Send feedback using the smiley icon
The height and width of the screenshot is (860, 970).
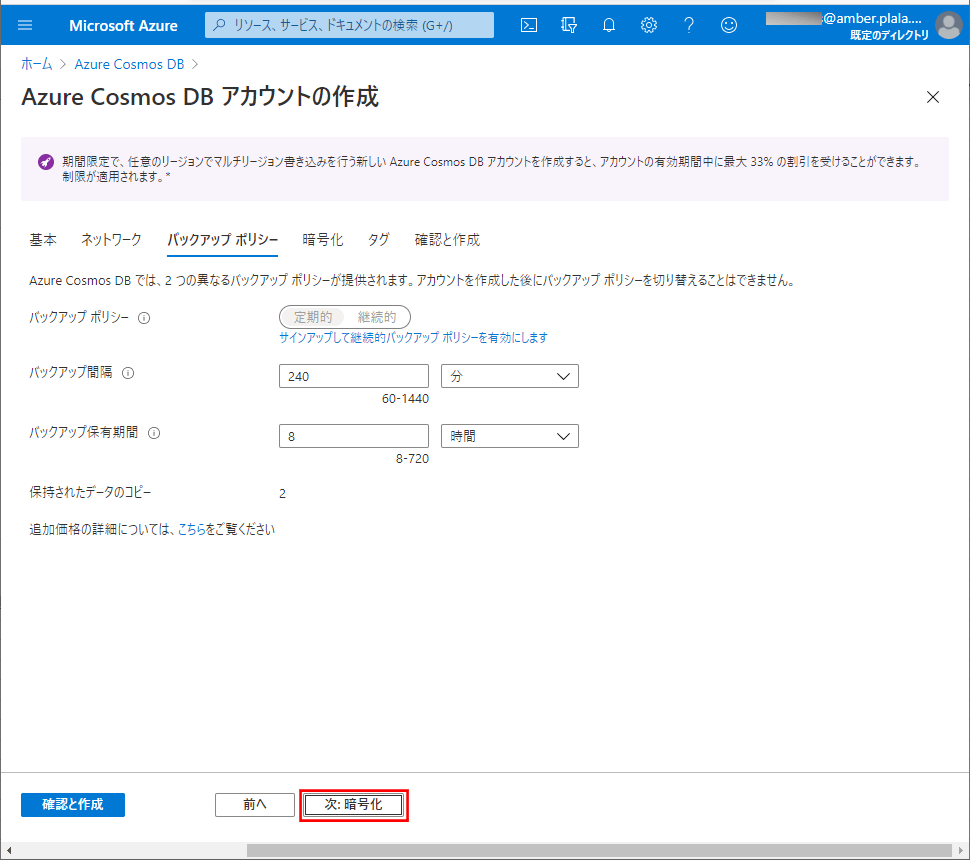click(729, 25)
